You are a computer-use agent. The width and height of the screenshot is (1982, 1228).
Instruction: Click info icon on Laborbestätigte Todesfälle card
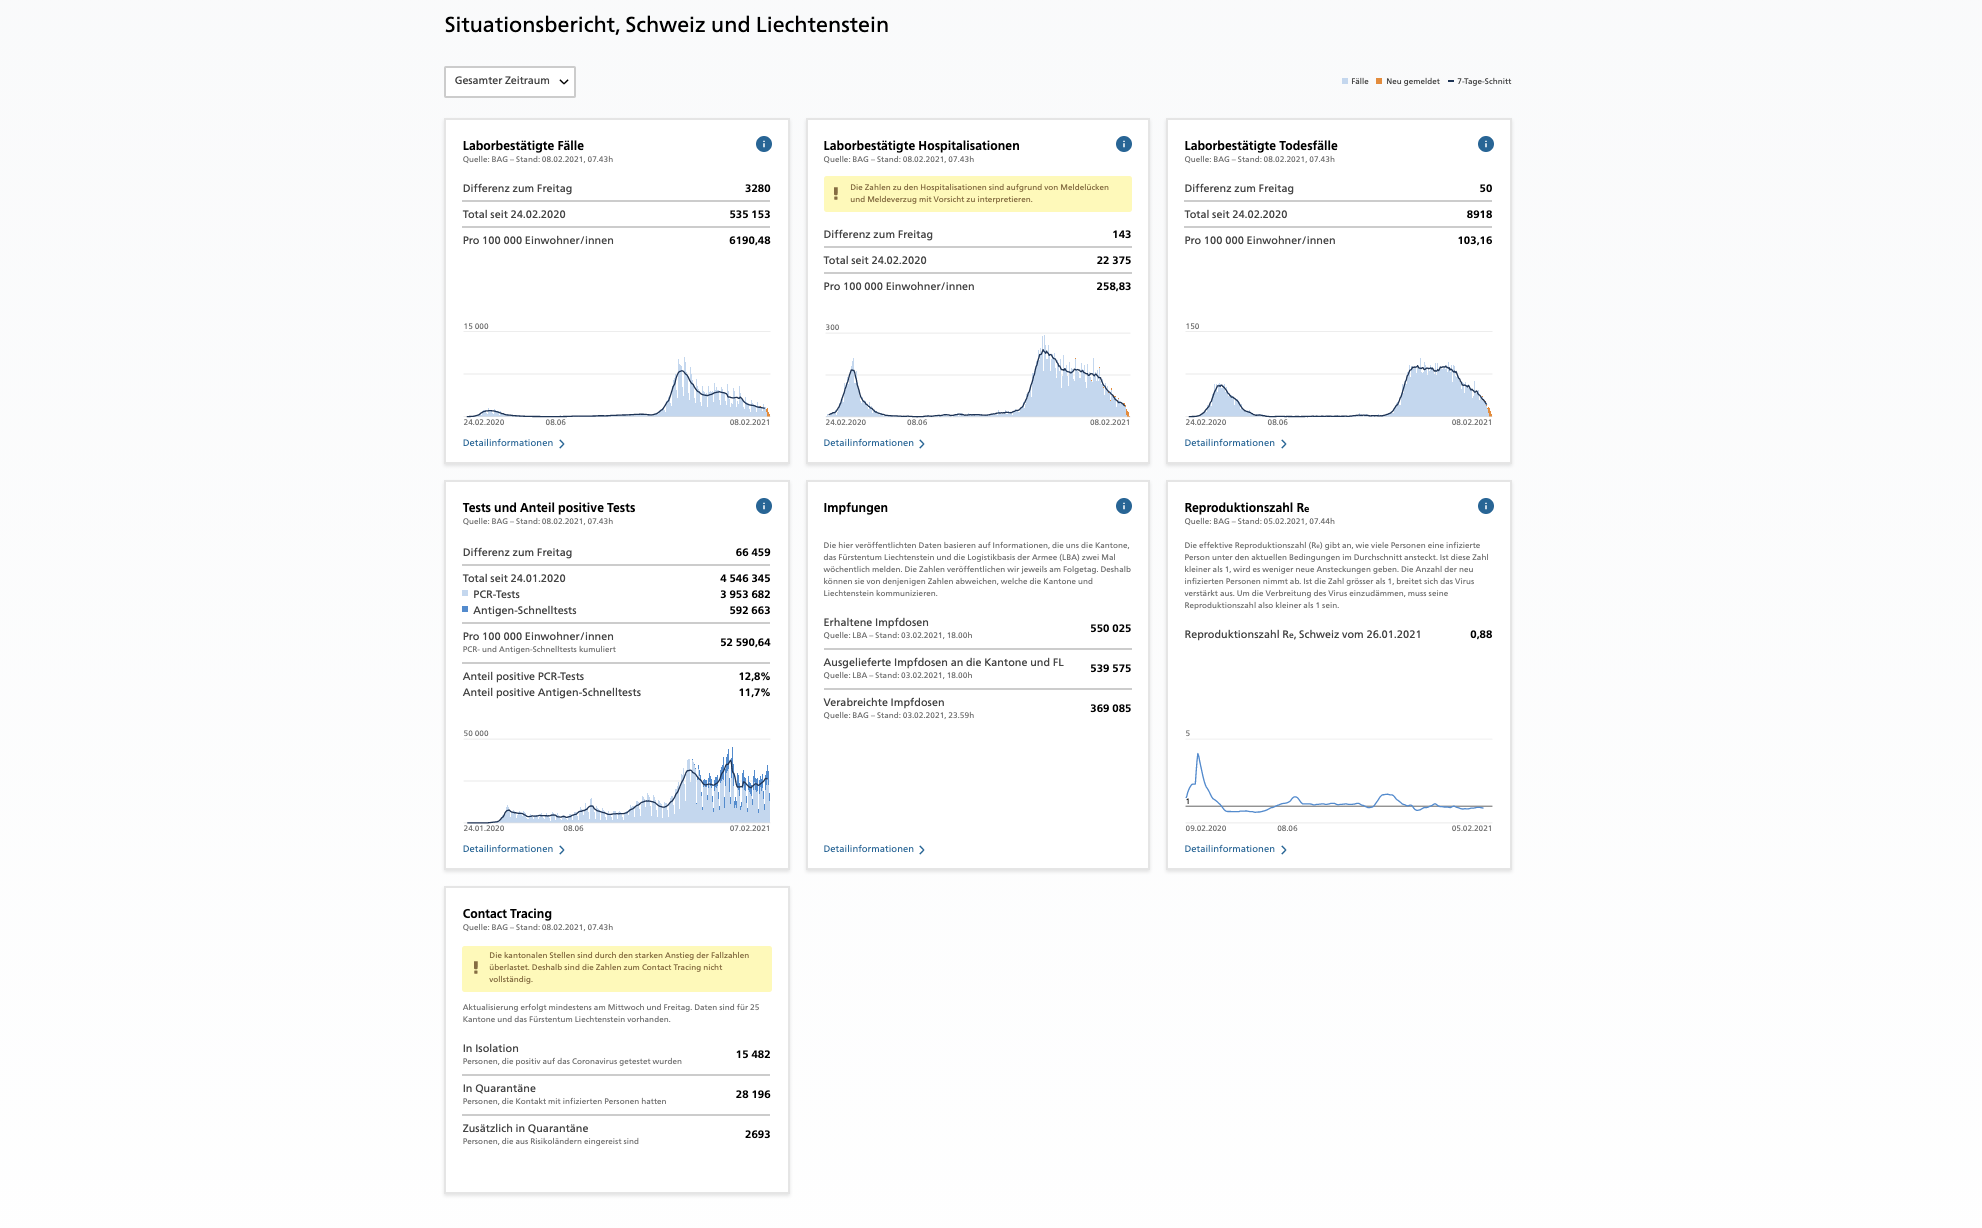tap(1486, 144)
